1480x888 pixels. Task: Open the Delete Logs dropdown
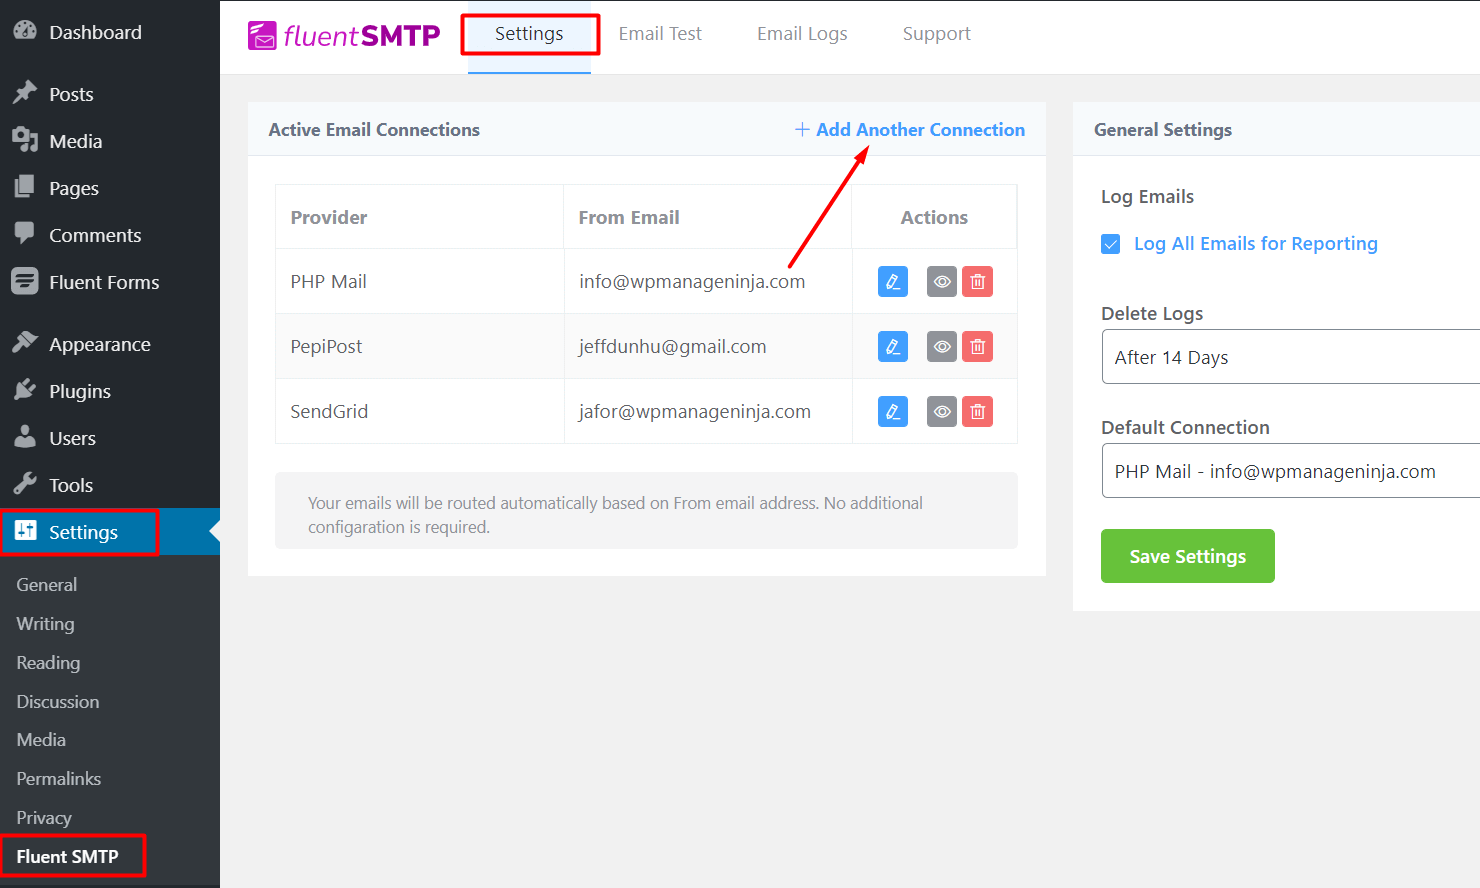(1290, 357)
